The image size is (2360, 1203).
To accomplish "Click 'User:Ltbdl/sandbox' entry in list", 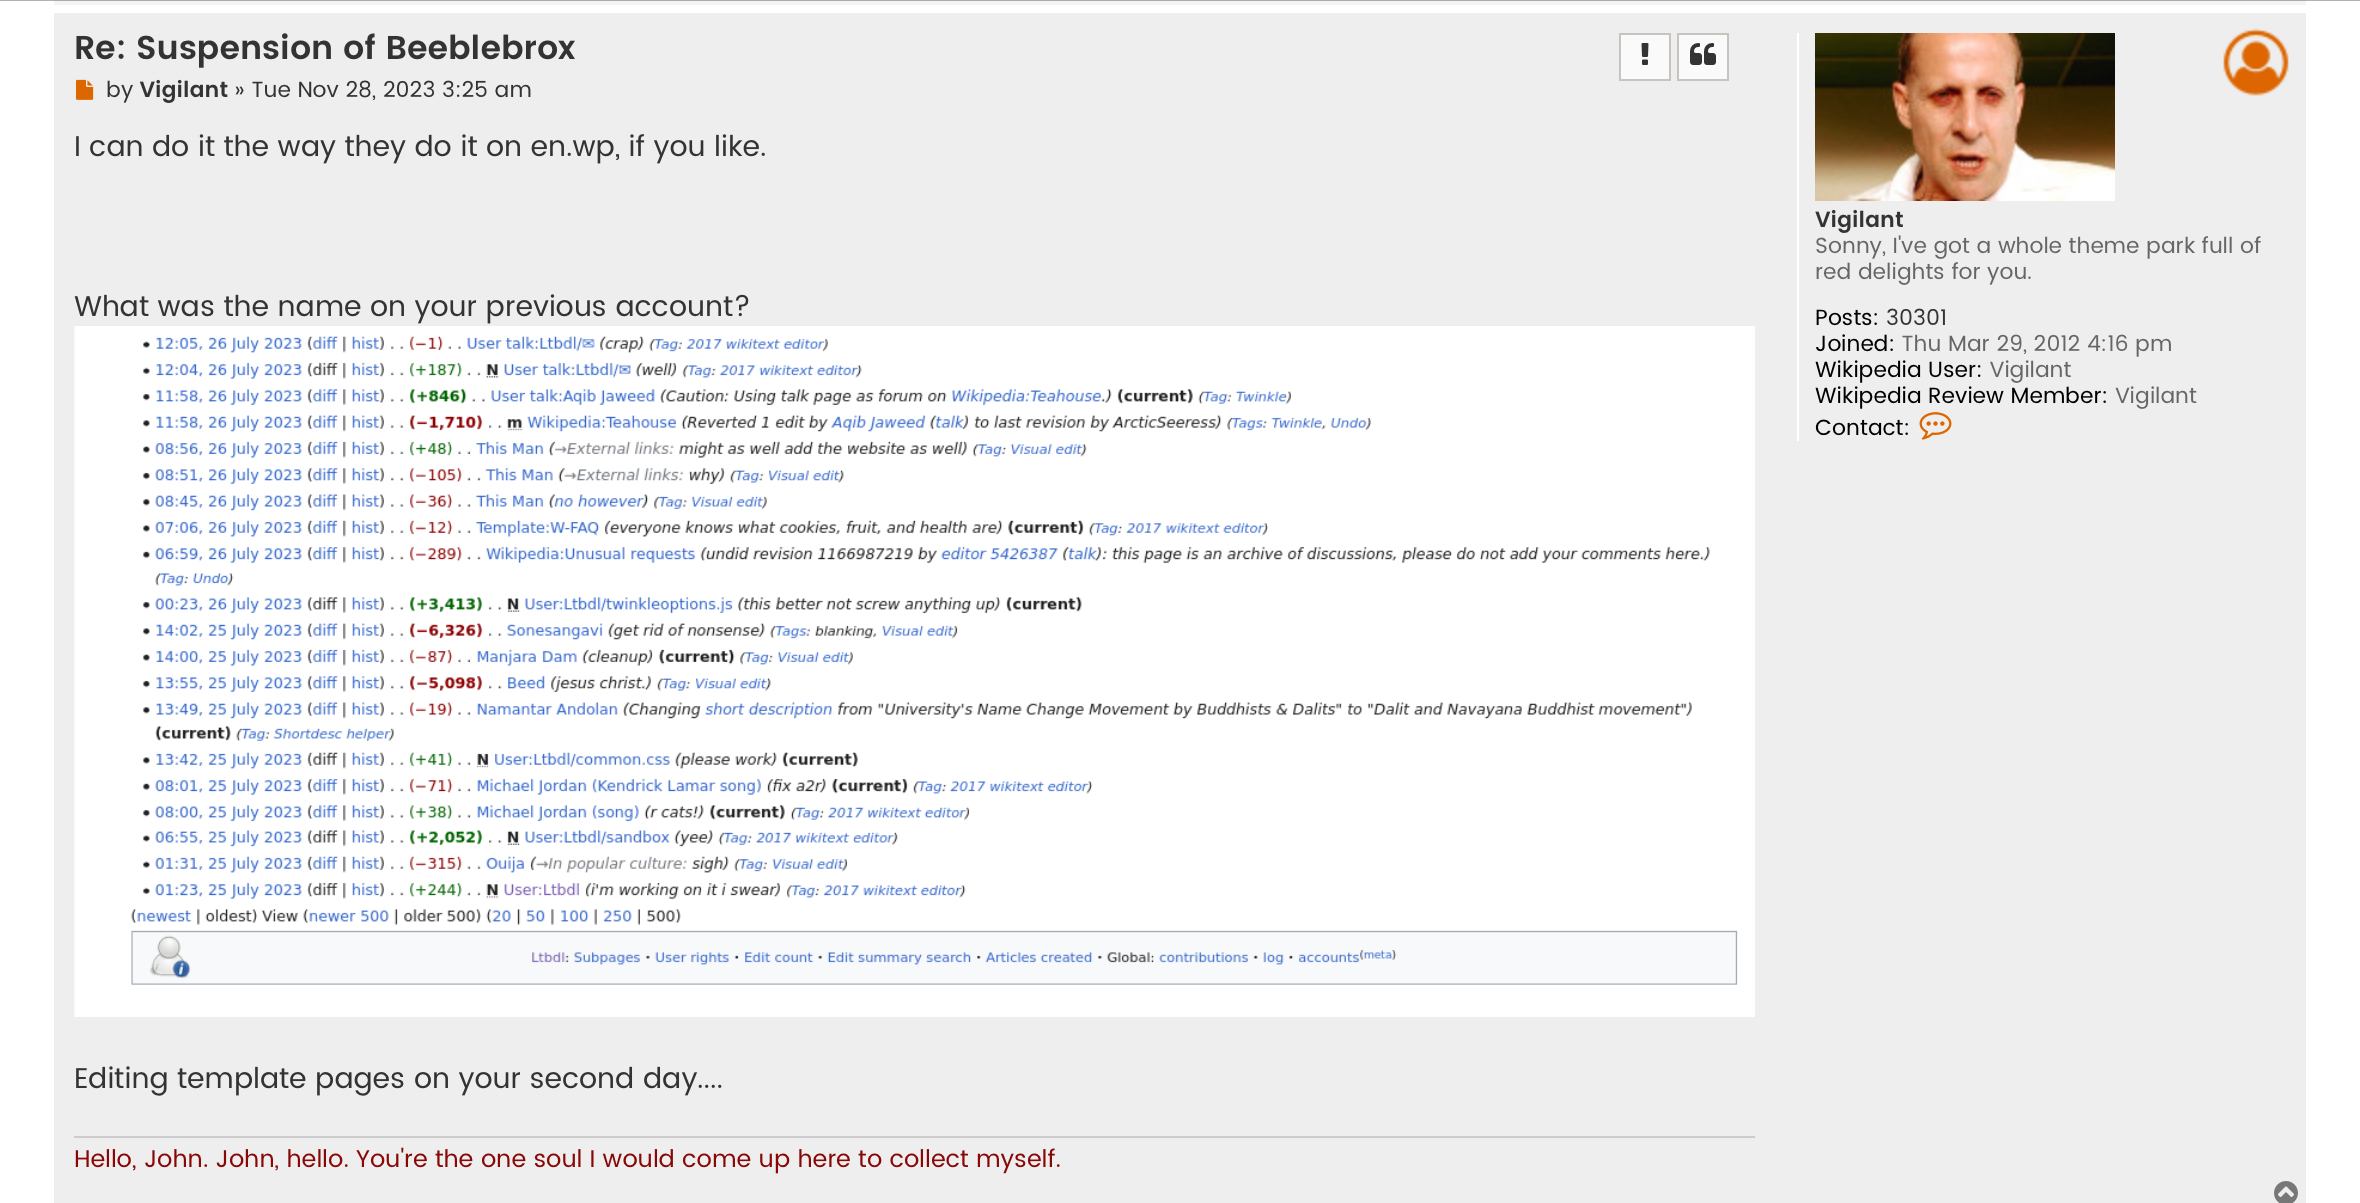I will click(x=597, y=838).
